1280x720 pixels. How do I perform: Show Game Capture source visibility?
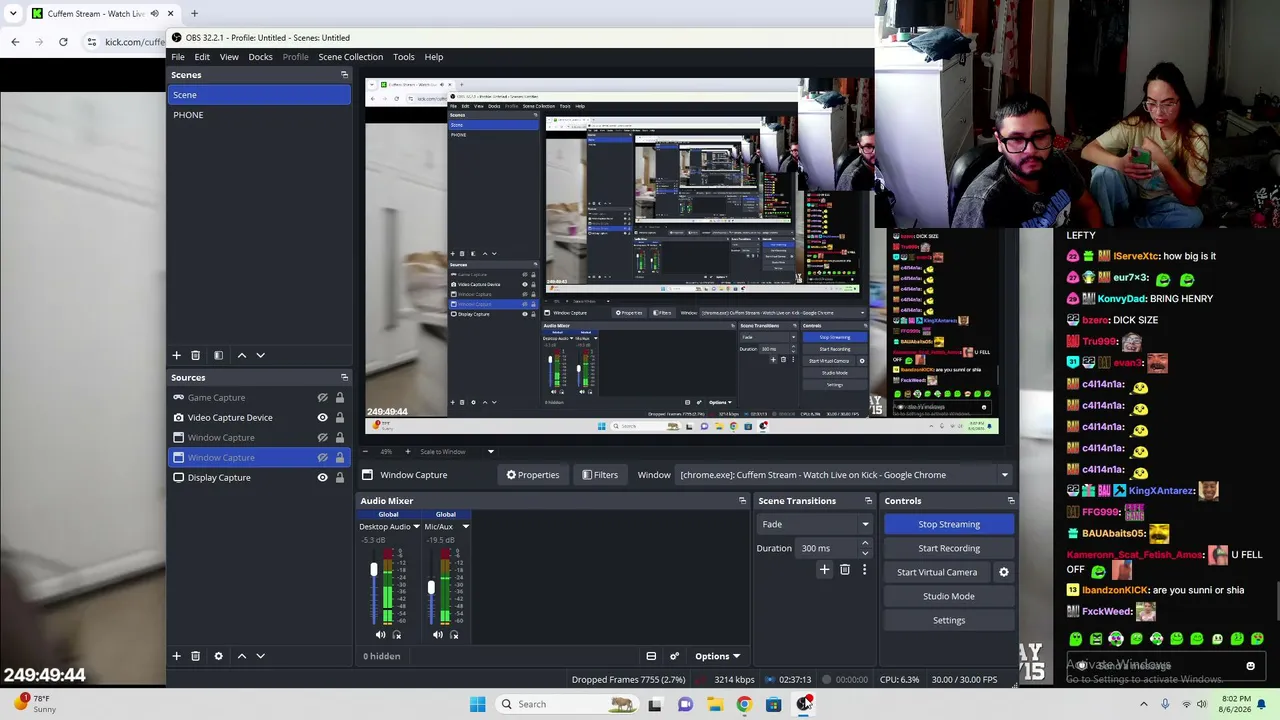[x=322, y=398]
